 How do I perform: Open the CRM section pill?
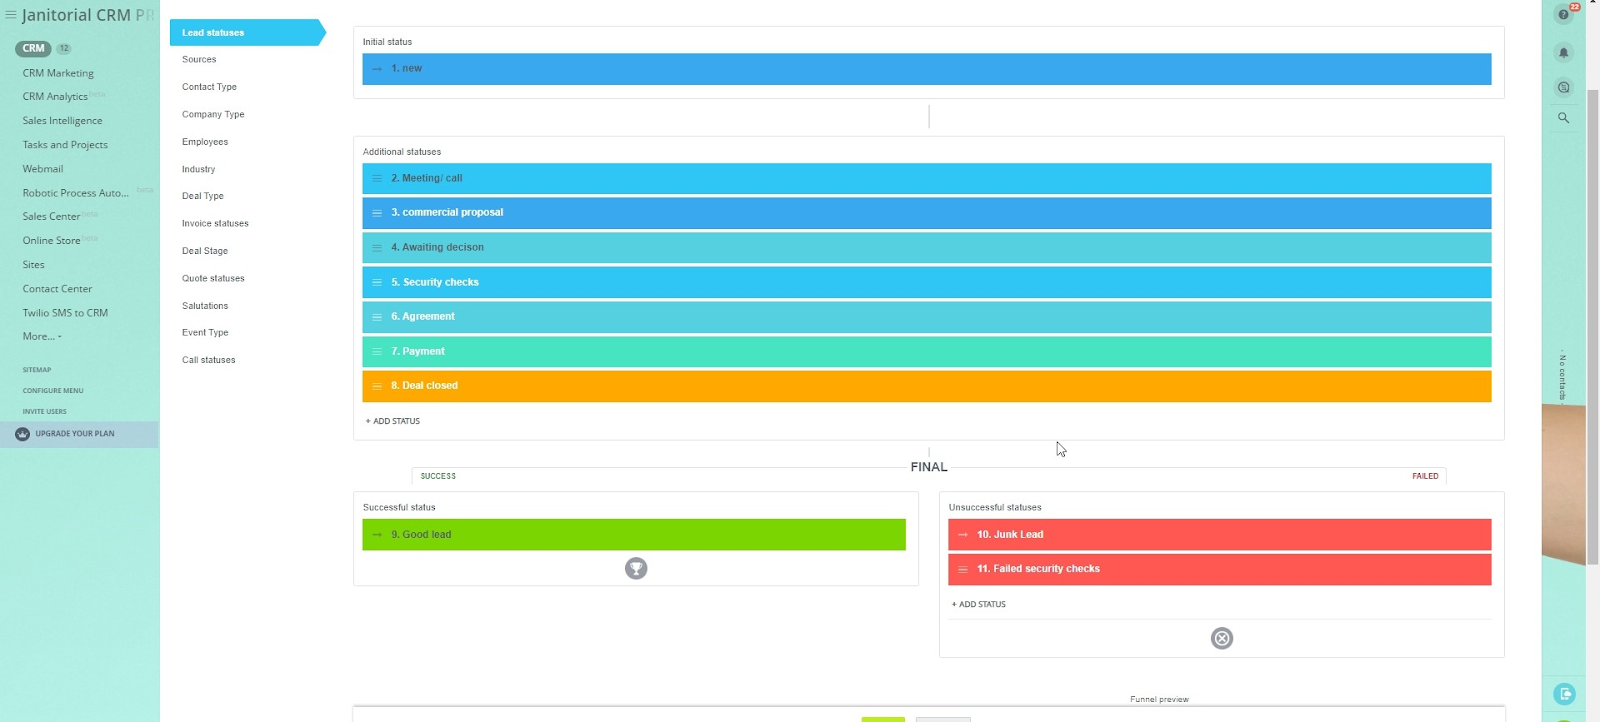tap(33, 48)
